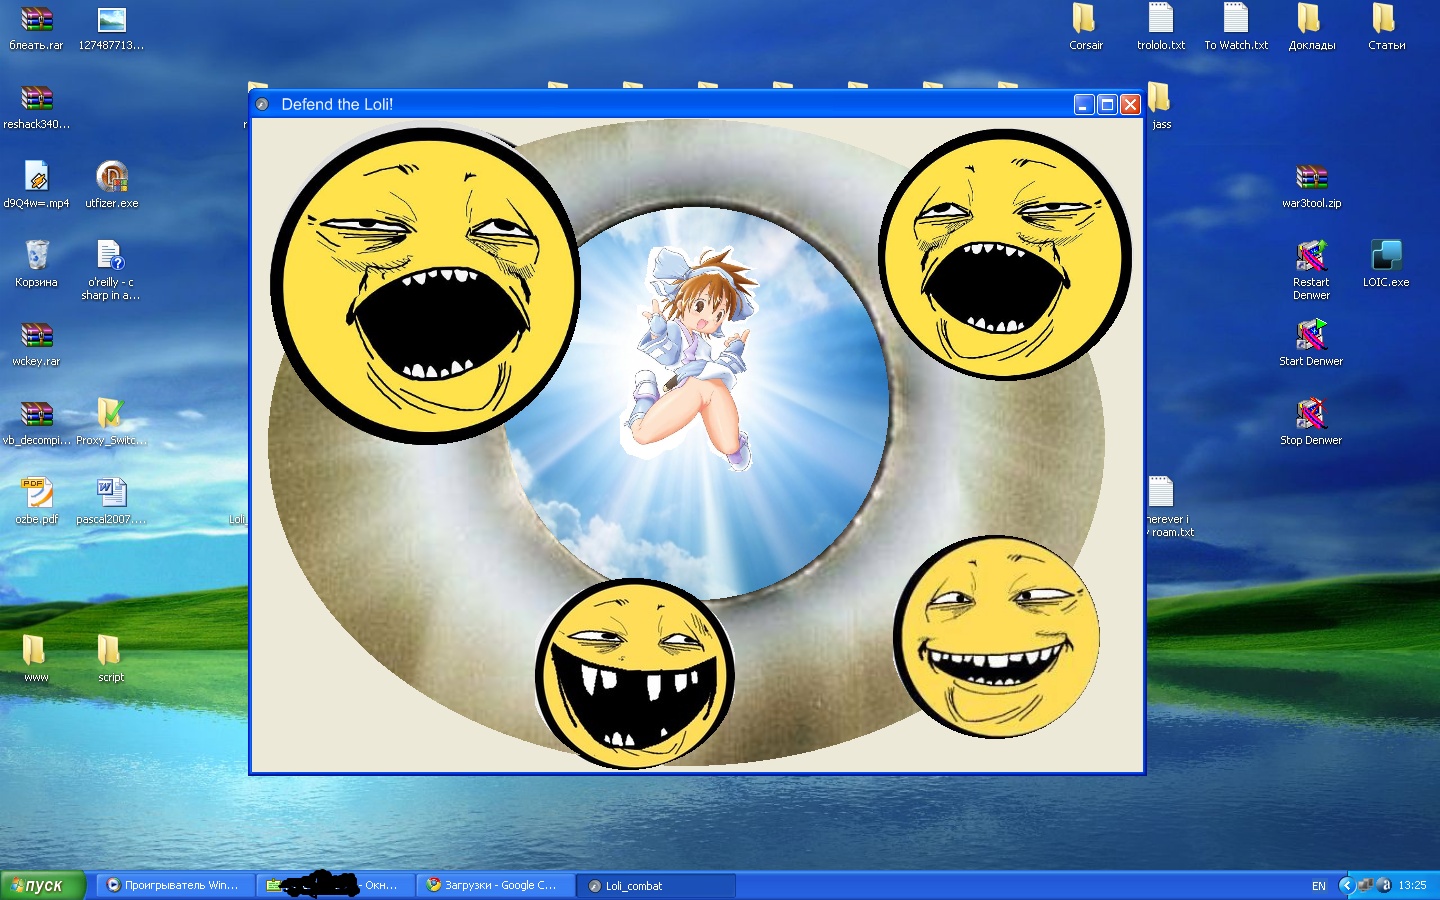Select the d9Q4w=.mp4 video file
The image size is (1440, 900).
tap(36, 186)
